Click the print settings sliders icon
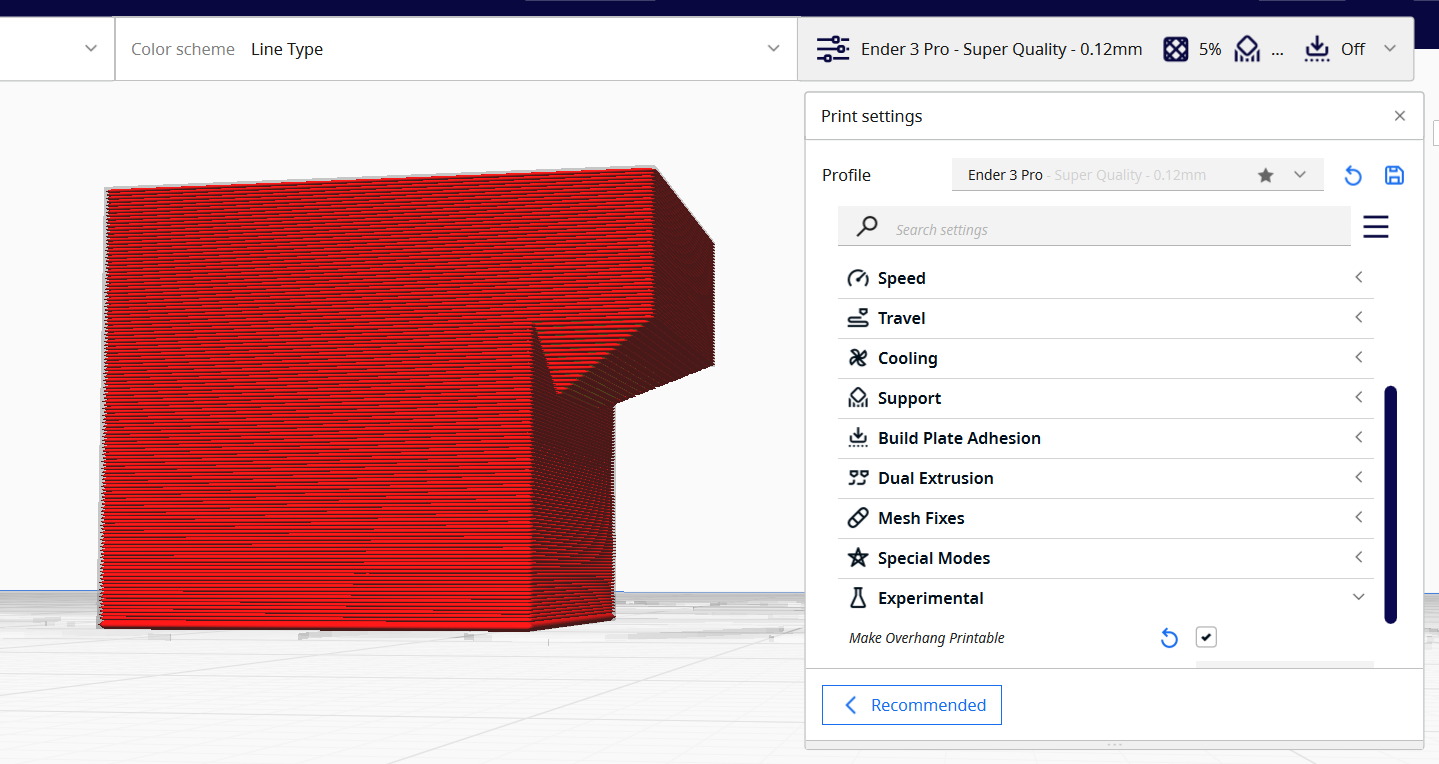The width and height of the screenshot is (1439, 764). [x=832, y=49]
